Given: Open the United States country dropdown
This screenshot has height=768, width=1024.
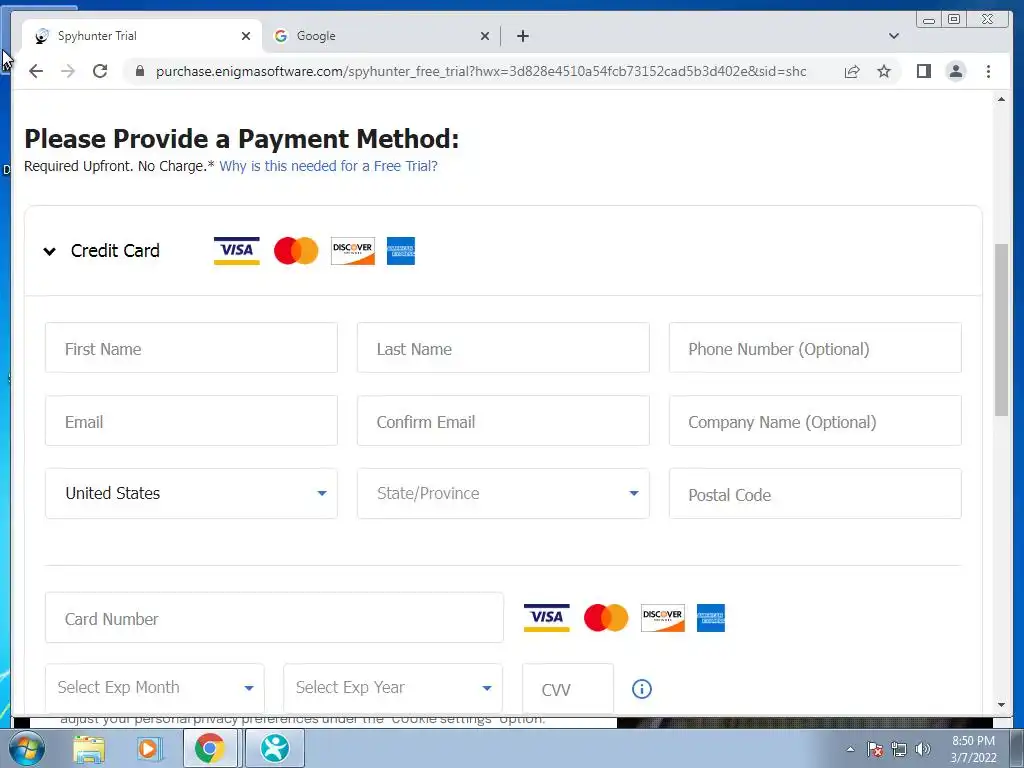Looking at the screenshot, I should (191, 494).
